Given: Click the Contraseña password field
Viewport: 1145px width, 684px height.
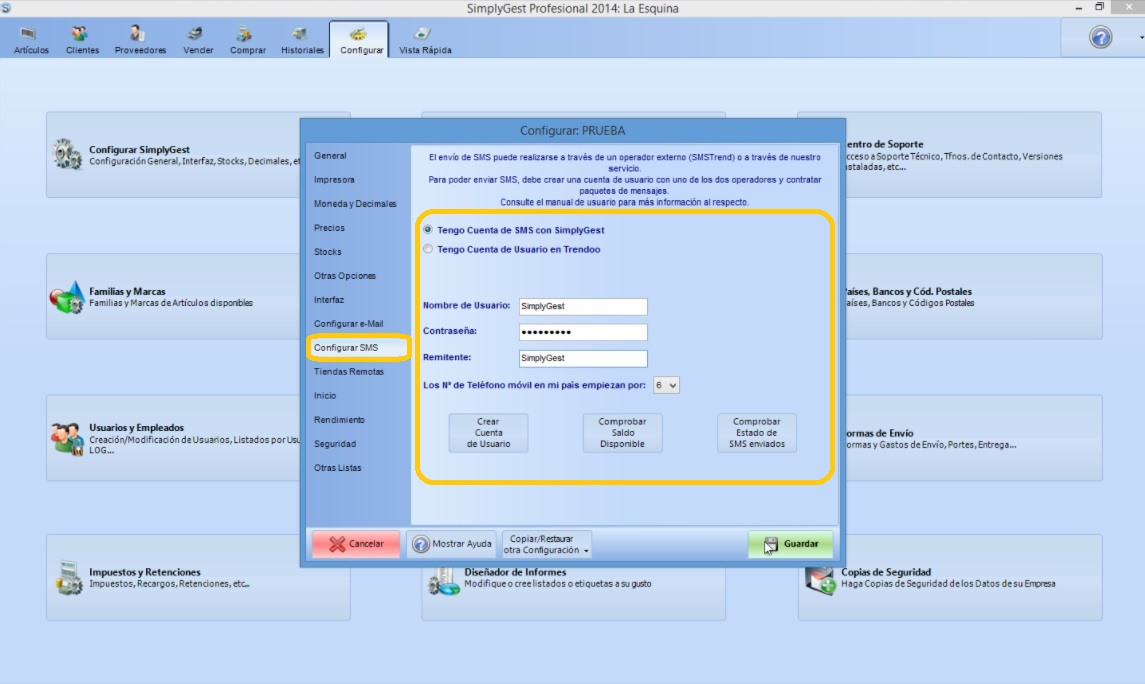Looking at the screenshot, I should (x=583, y=332).
